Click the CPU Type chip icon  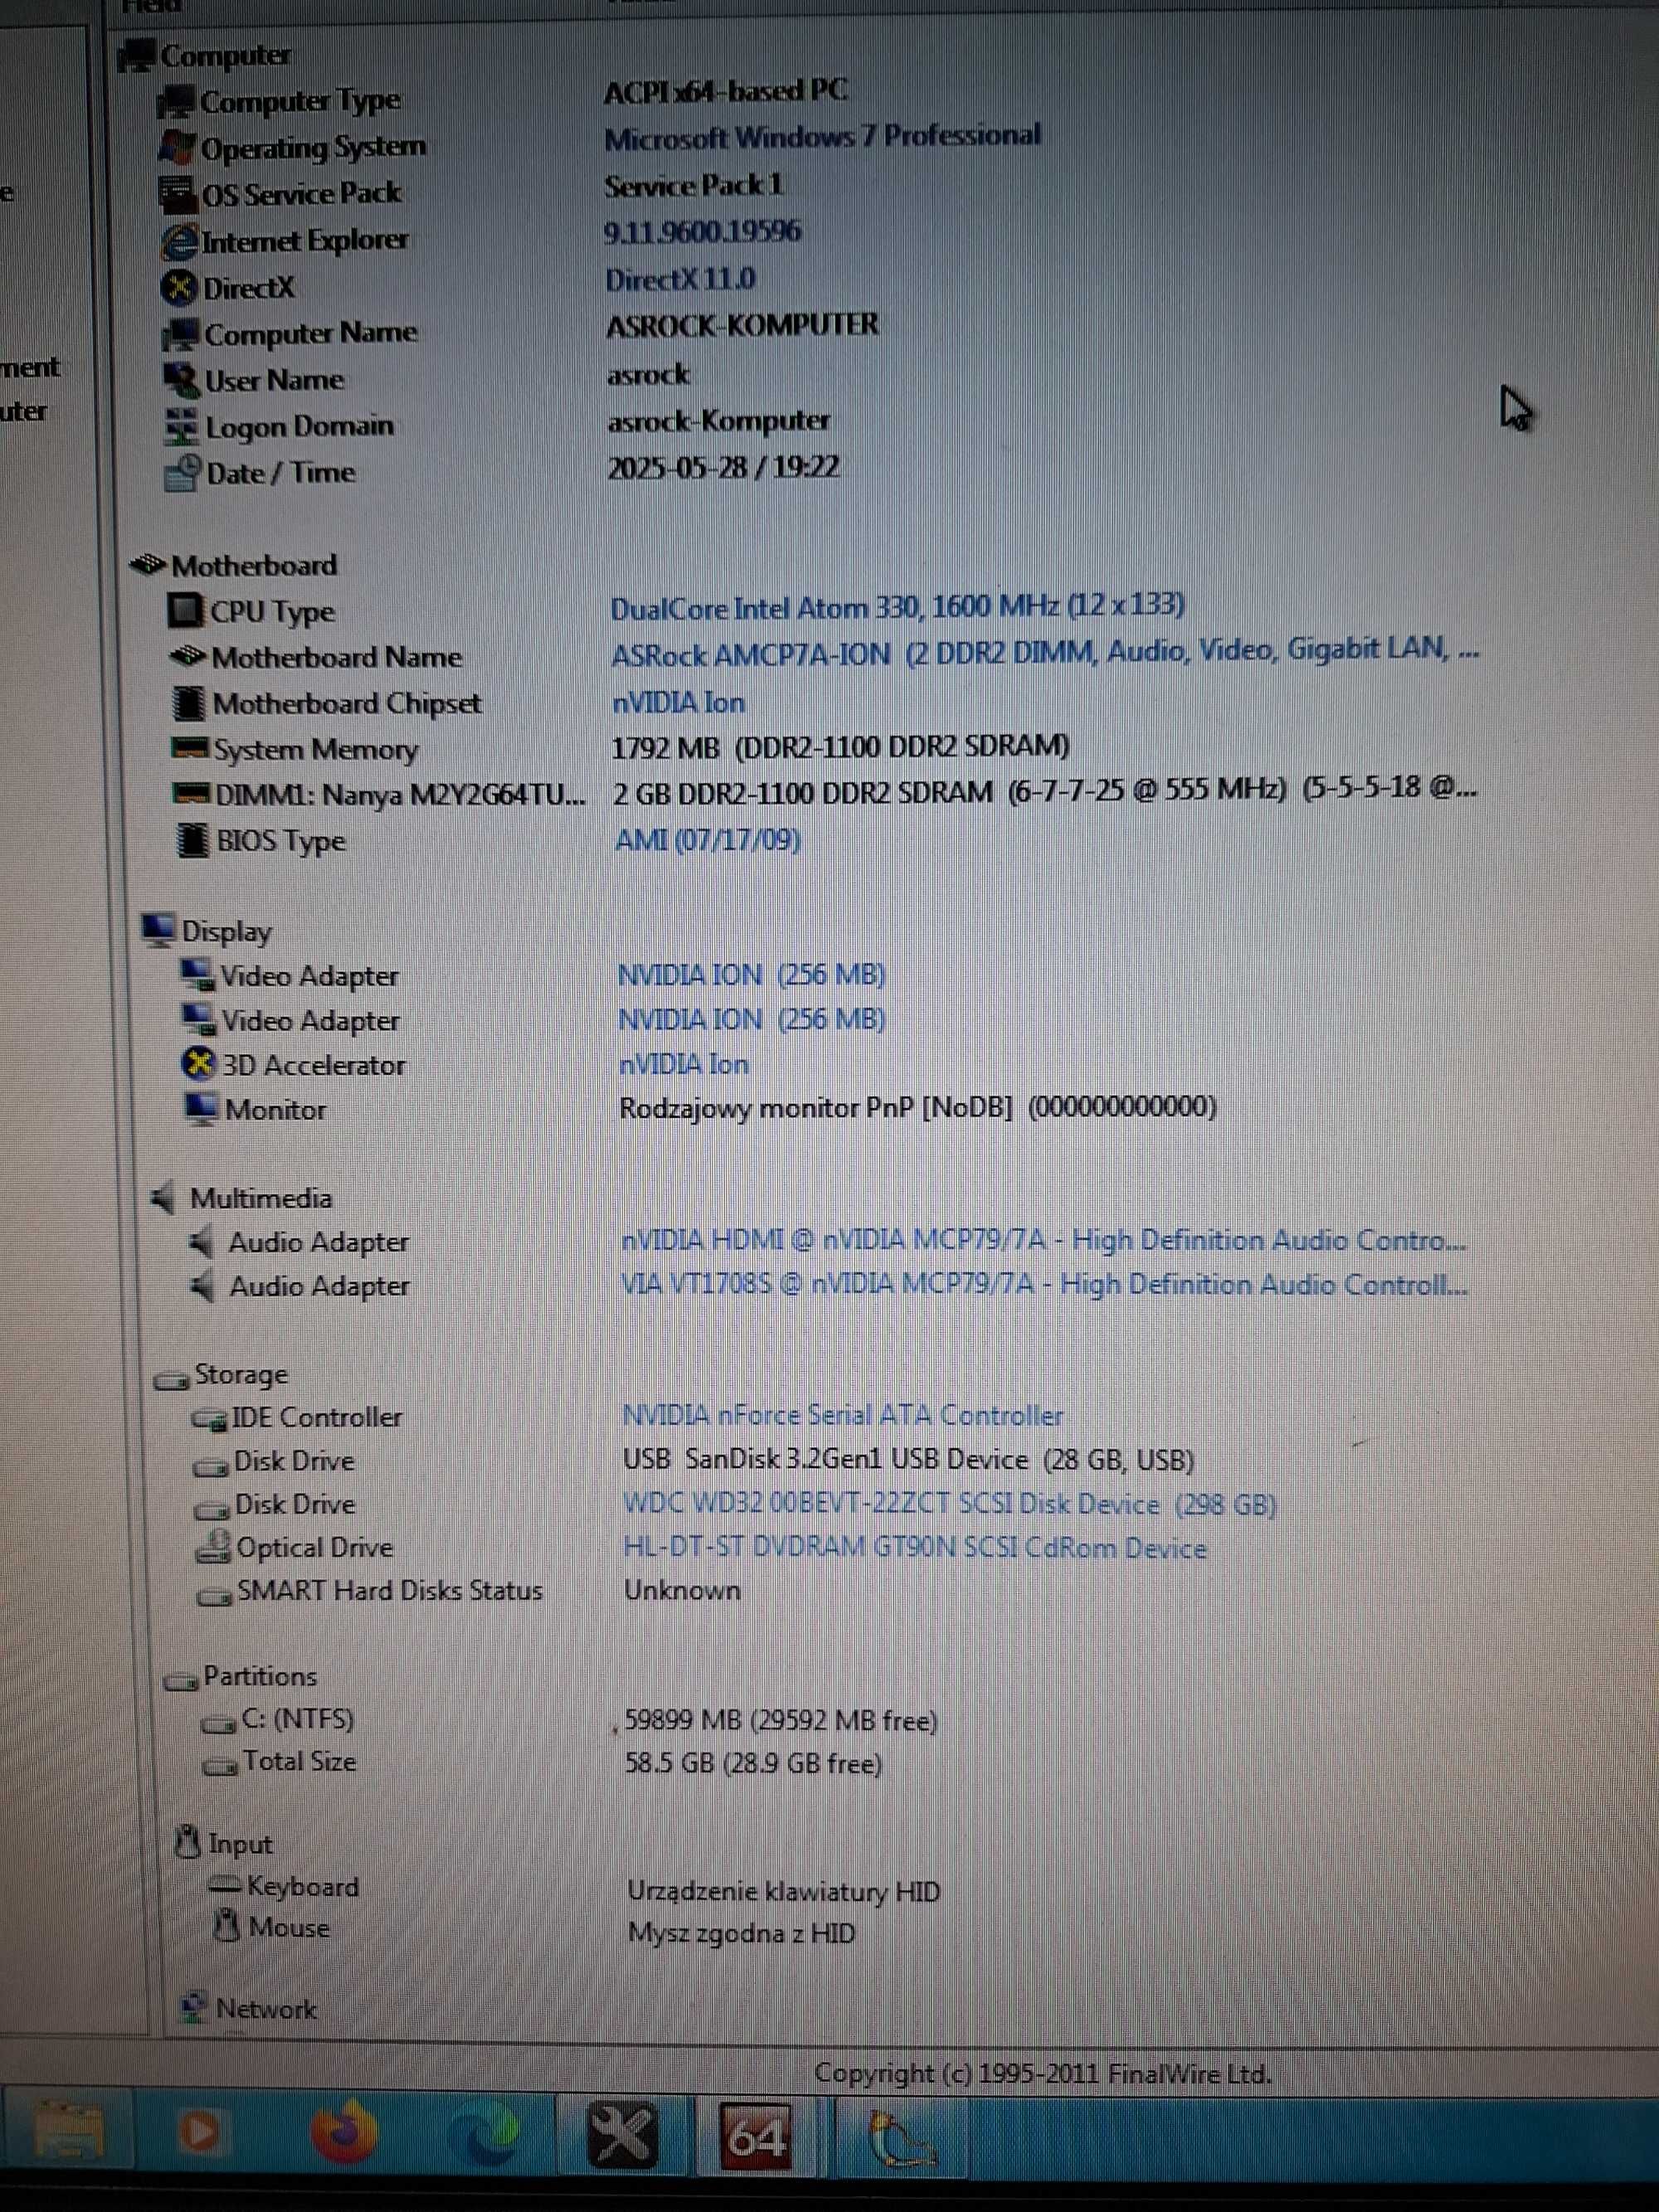(x=186, y=610)
